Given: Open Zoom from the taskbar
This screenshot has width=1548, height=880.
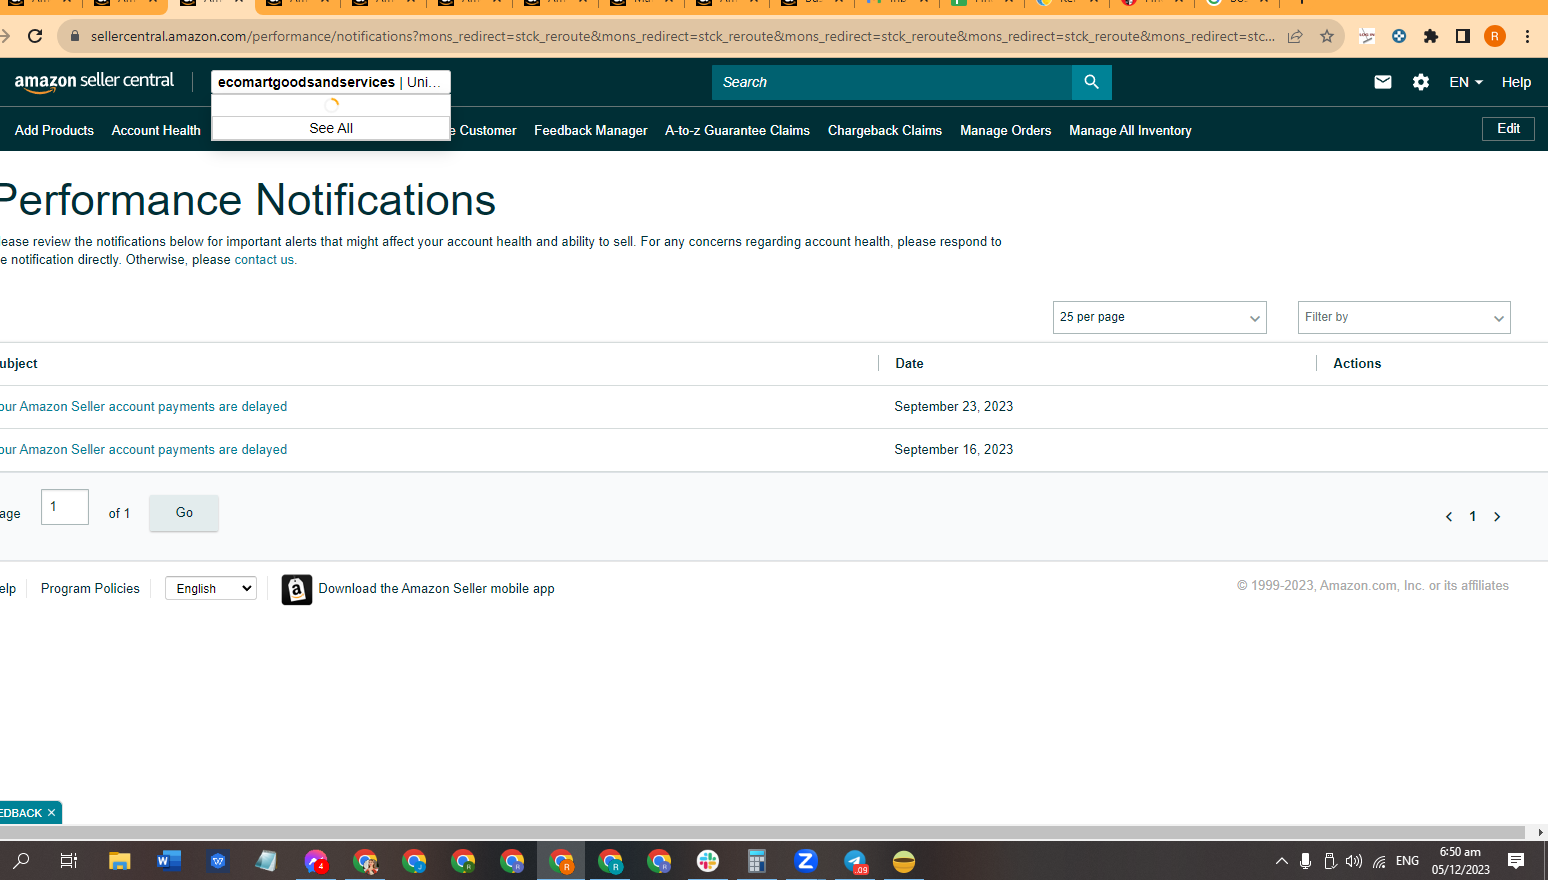Looking at the screenshot, I should click(806, 861).
